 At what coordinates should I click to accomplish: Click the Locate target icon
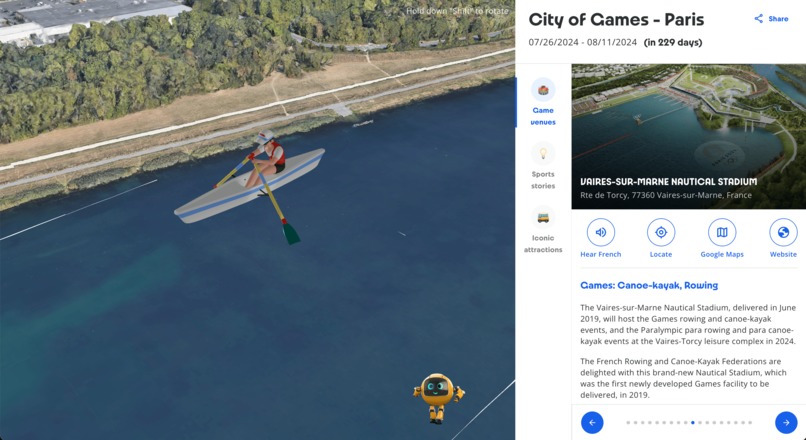point(661,232)
